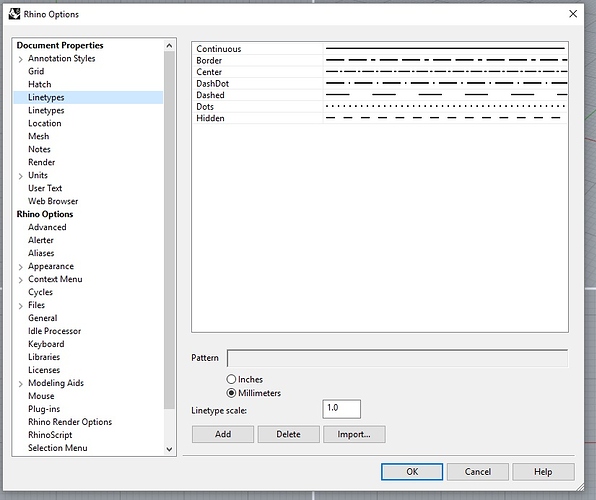The height and width of the screenshot is (500, 596).
Task: Select the Modeling Aids tree item
Action: click(x=56, y=383)
